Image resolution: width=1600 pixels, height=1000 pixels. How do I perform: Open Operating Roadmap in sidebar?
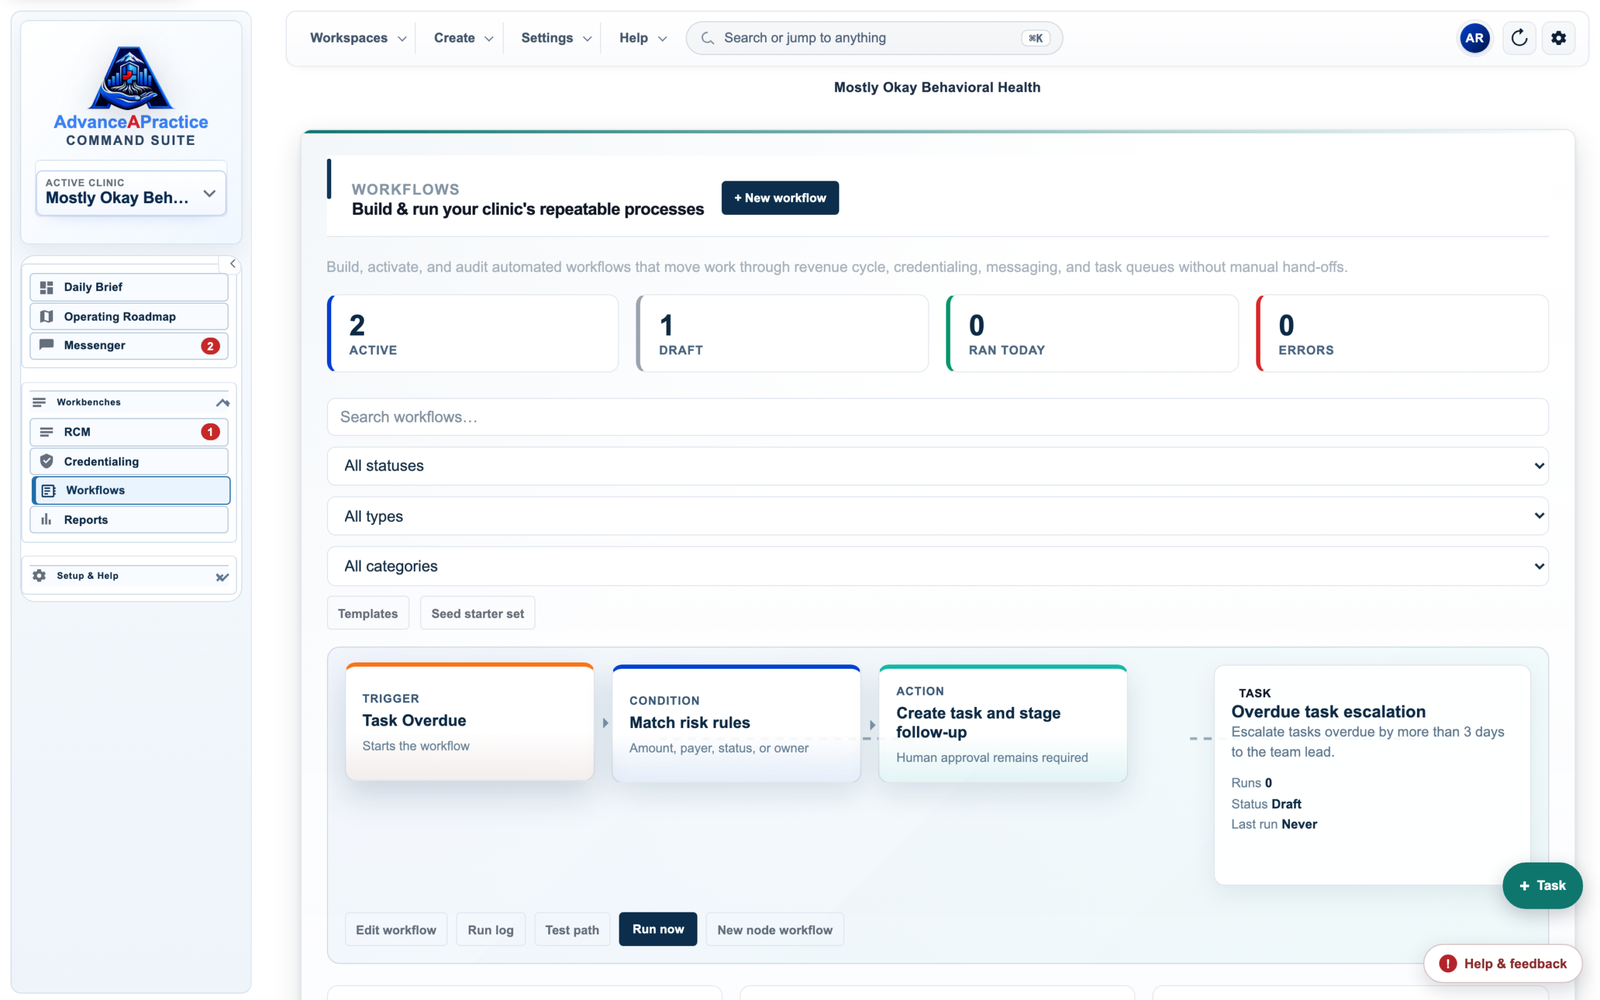coord(129,316)
